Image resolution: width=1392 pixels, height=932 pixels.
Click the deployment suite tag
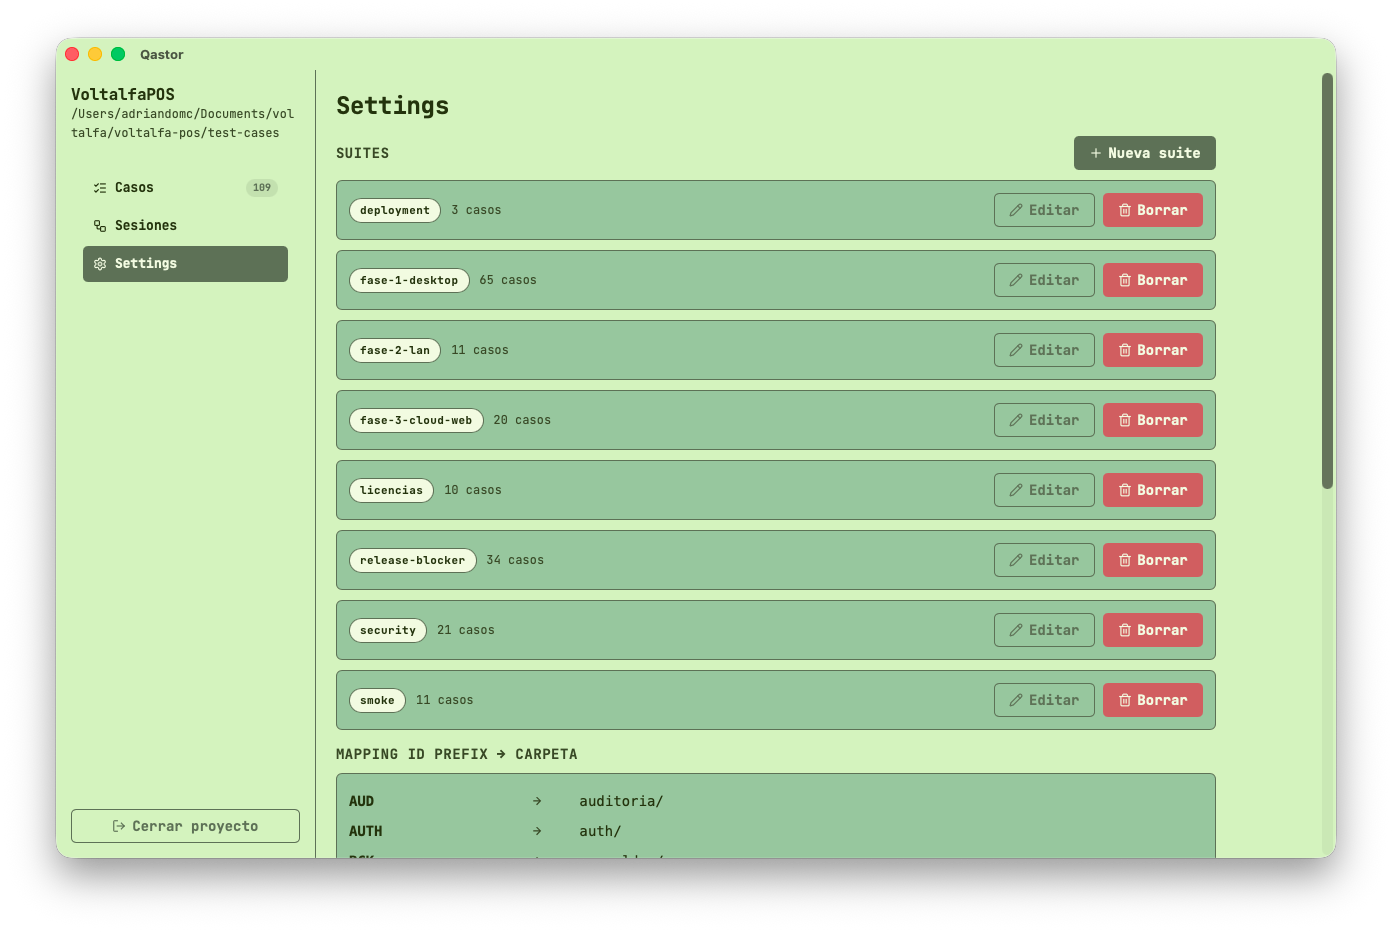(x=395, y=210)
